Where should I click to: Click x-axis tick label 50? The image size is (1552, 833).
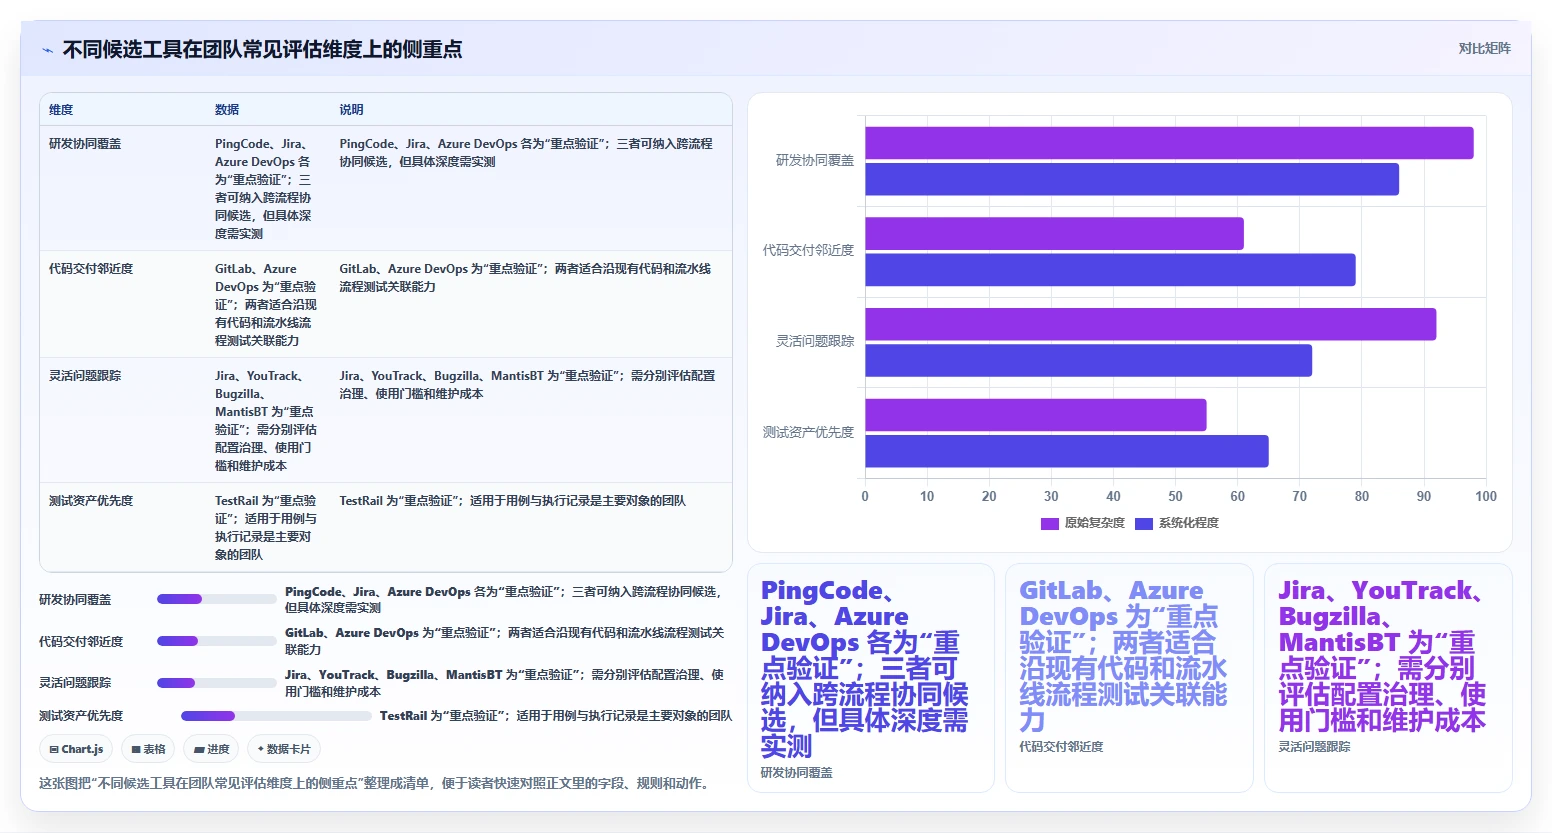point(1175,496)
